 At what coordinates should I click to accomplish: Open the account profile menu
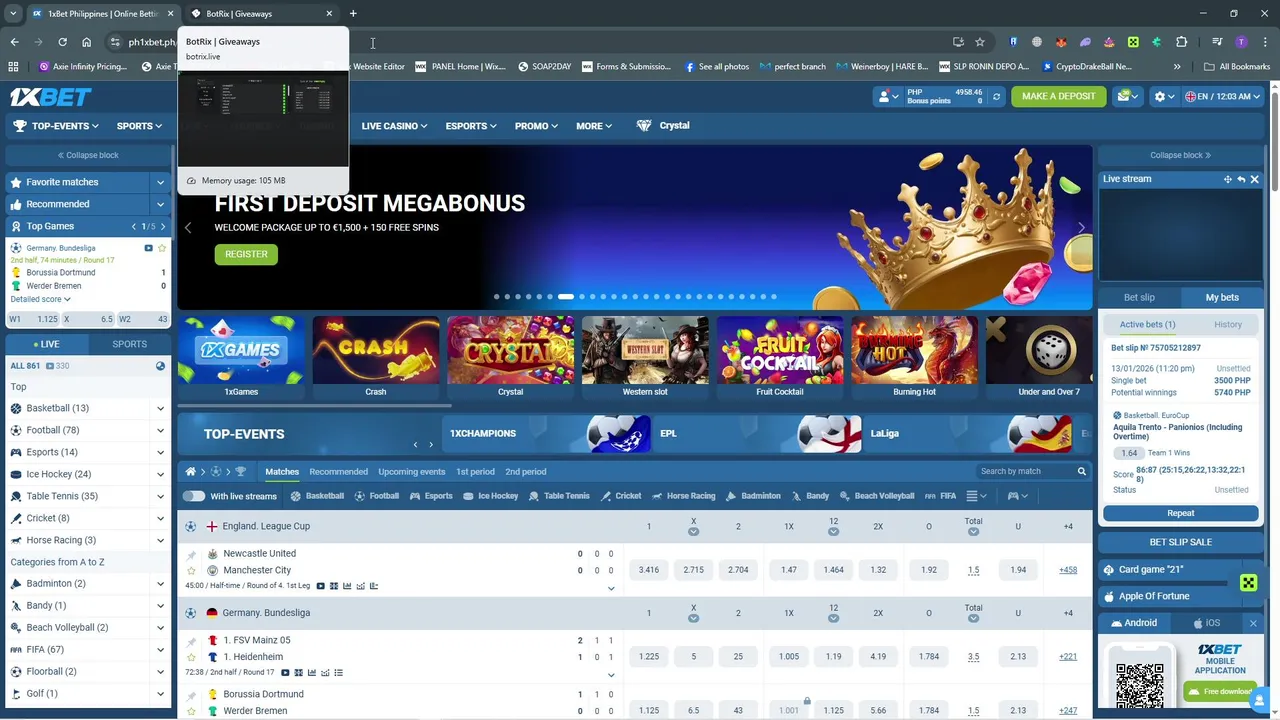tap(886, 97)
